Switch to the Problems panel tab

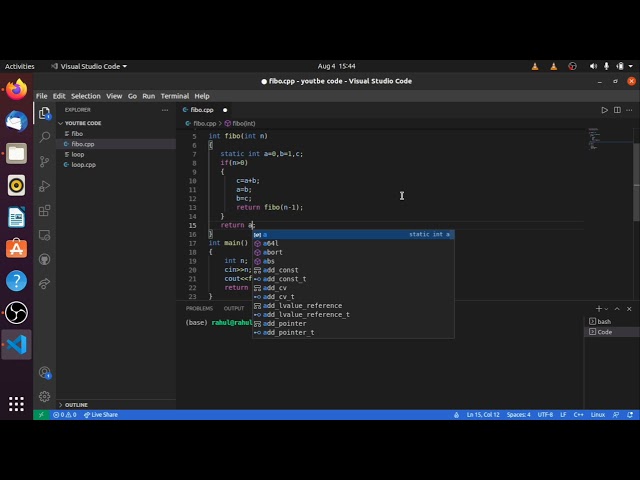(199, 309)
